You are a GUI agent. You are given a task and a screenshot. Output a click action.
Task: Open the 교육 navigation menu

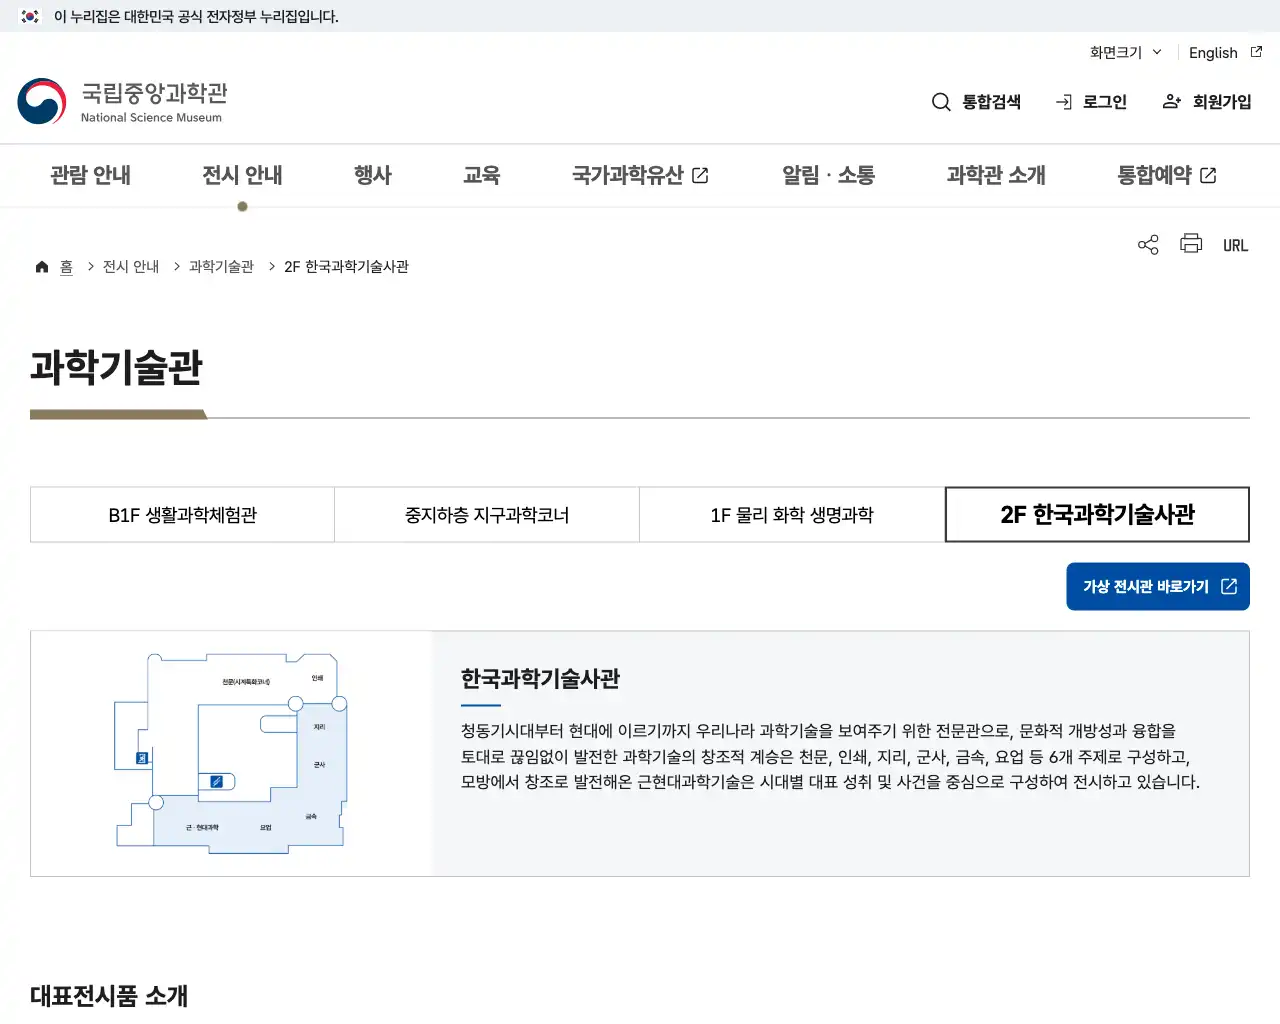tap(482, 175)
